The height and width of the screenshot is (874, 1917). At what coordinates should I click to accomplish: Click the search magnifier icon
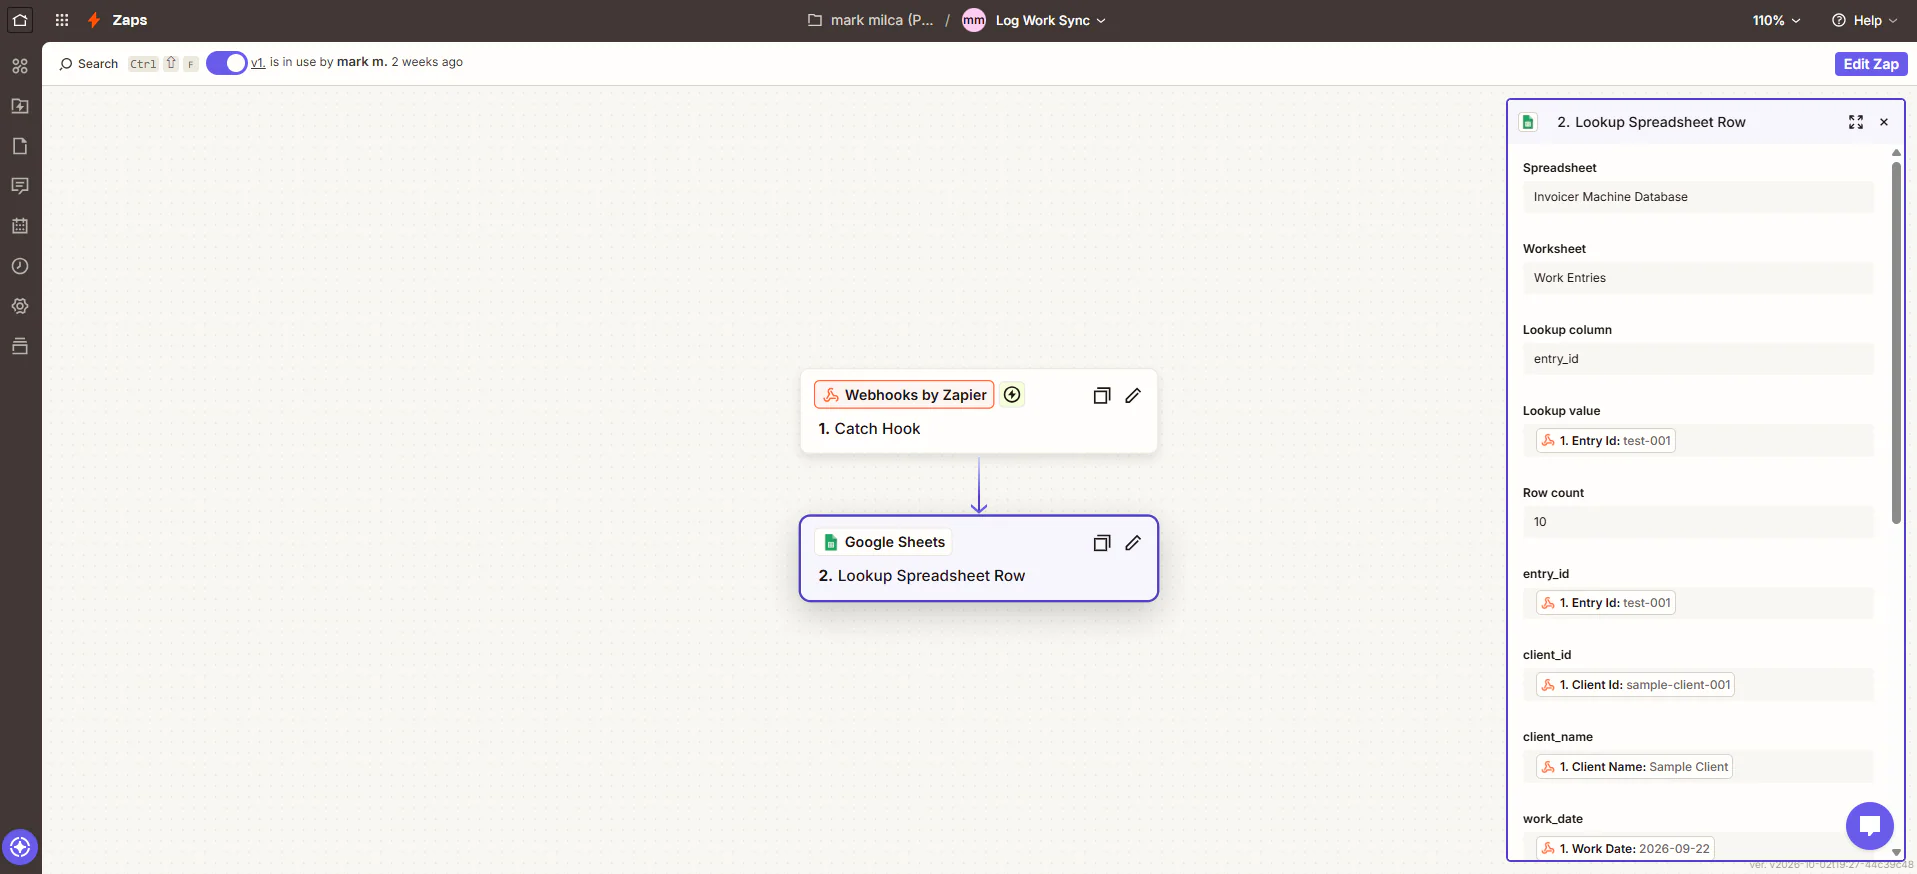[x=66, y=64]
